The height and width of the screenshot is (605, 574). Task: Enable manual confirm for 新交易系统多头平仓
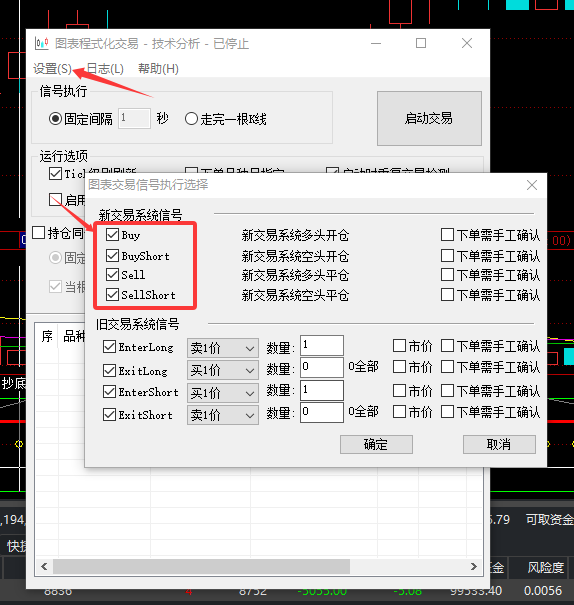pyautogui.click(x=447, y=274)
